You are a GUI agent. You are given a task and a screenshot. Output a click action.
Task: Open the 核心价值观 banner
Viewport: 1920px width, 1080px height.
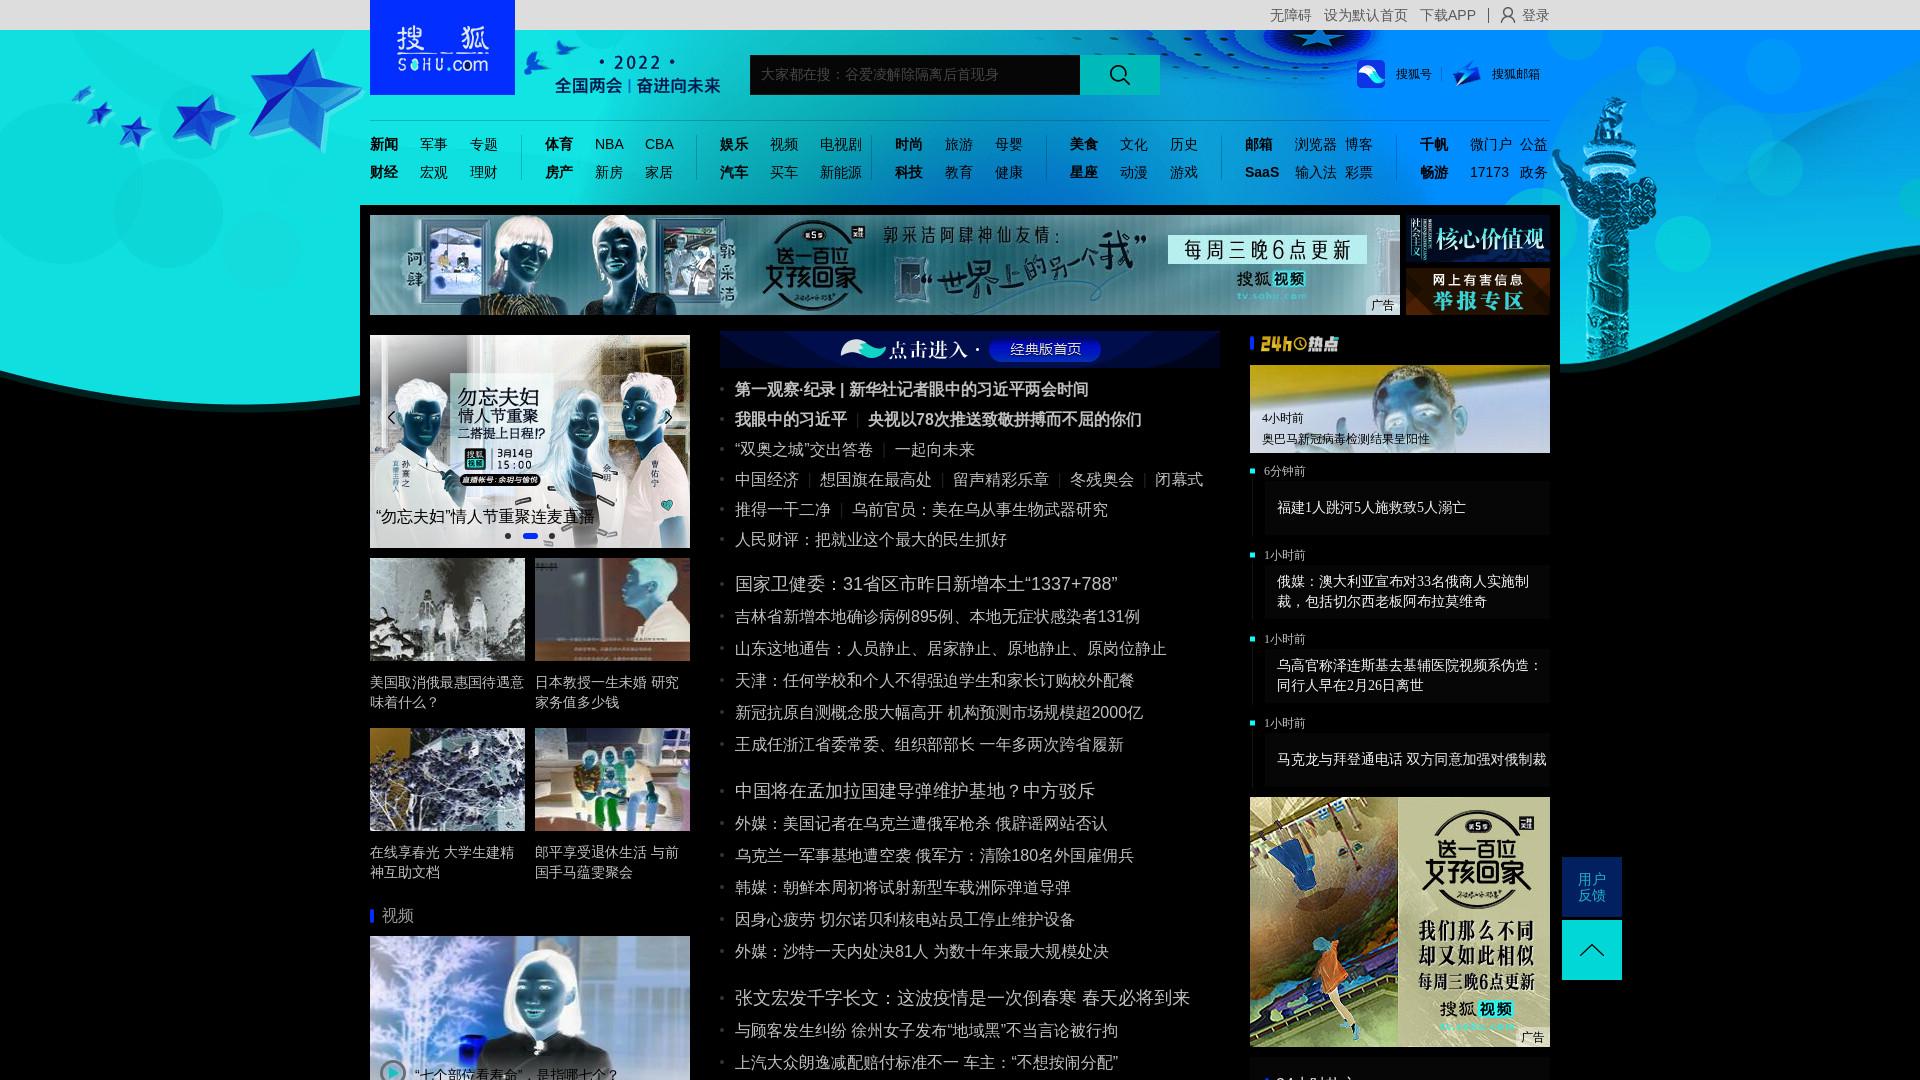(x=1478, y=238)
